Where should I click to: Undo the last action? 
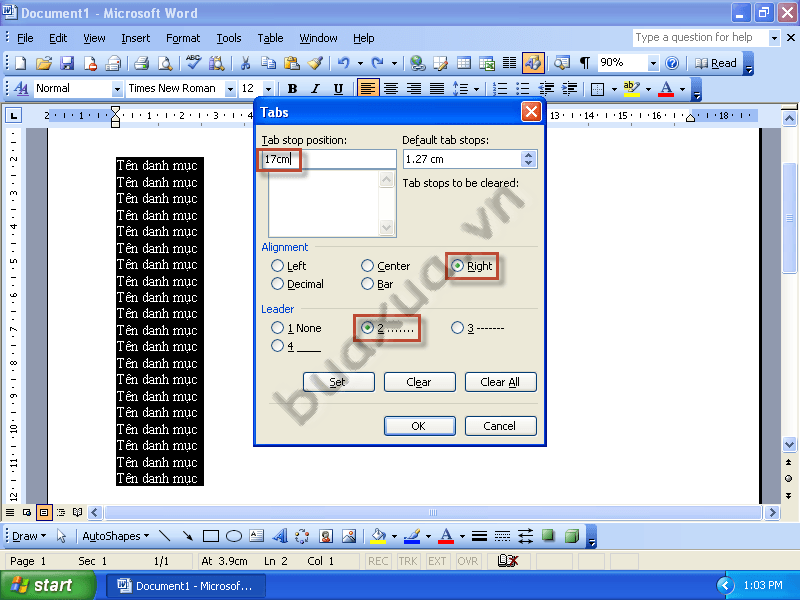click(x=344, y=63)
